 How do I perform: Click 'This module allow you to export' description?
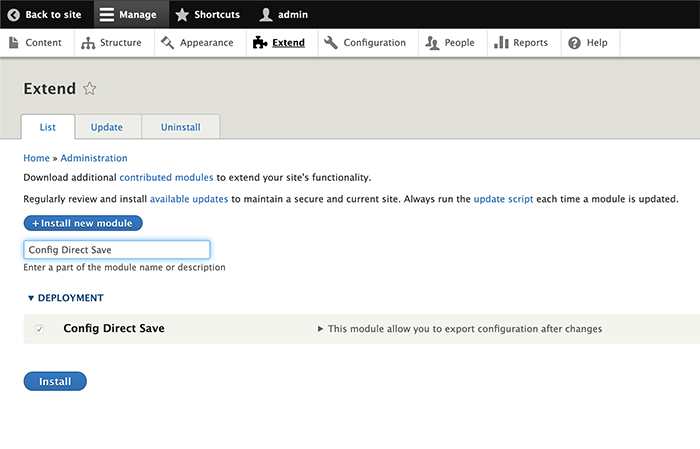click(465, 329)
